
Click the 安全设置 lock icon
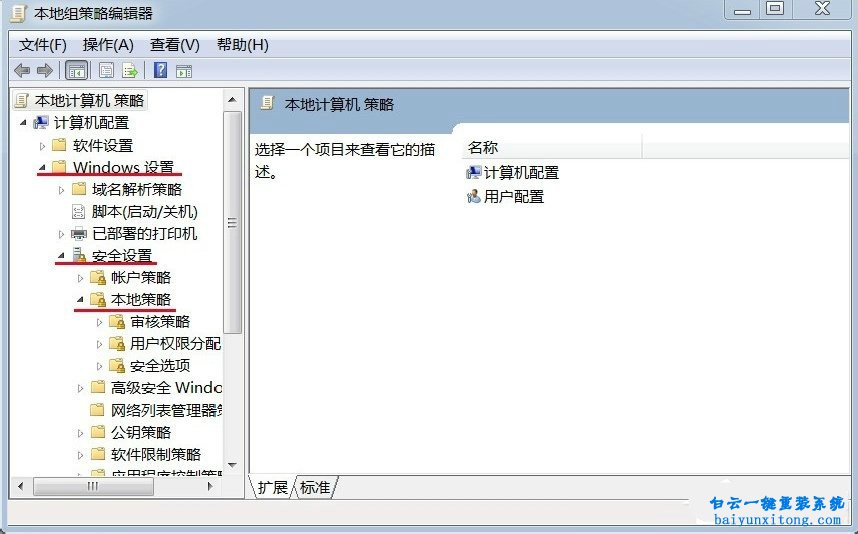click(x=79, y=256)
